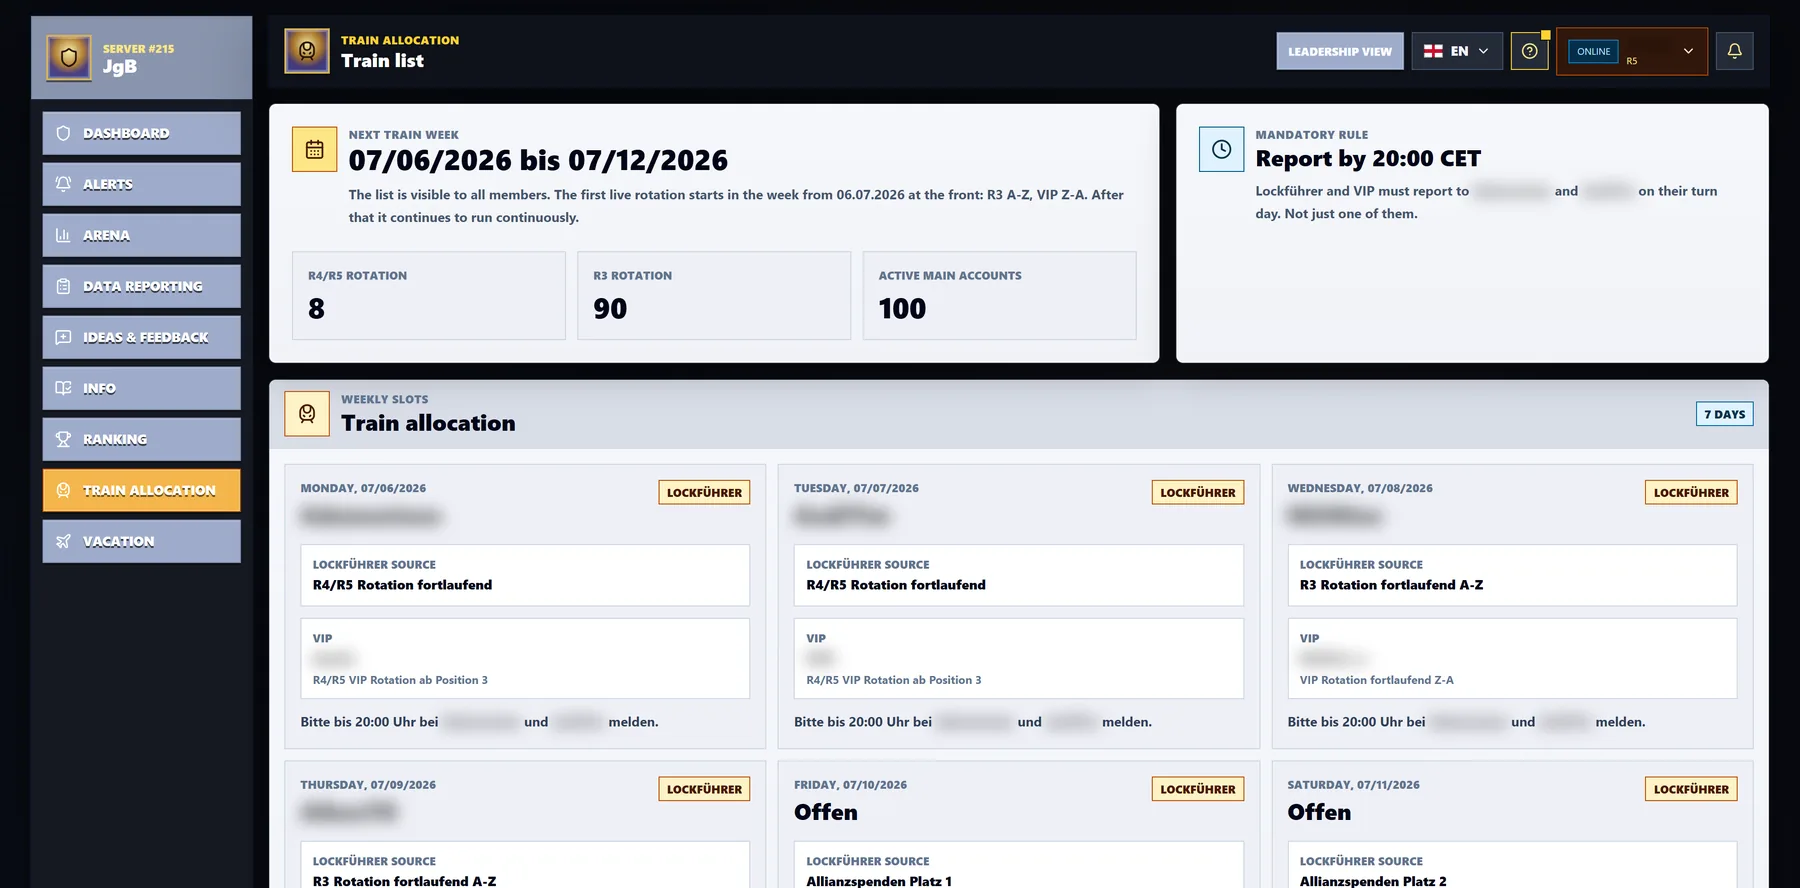Click Tuesday's 'R4/R5 VIP Rotation ab Position 3'

coord(894,680)
